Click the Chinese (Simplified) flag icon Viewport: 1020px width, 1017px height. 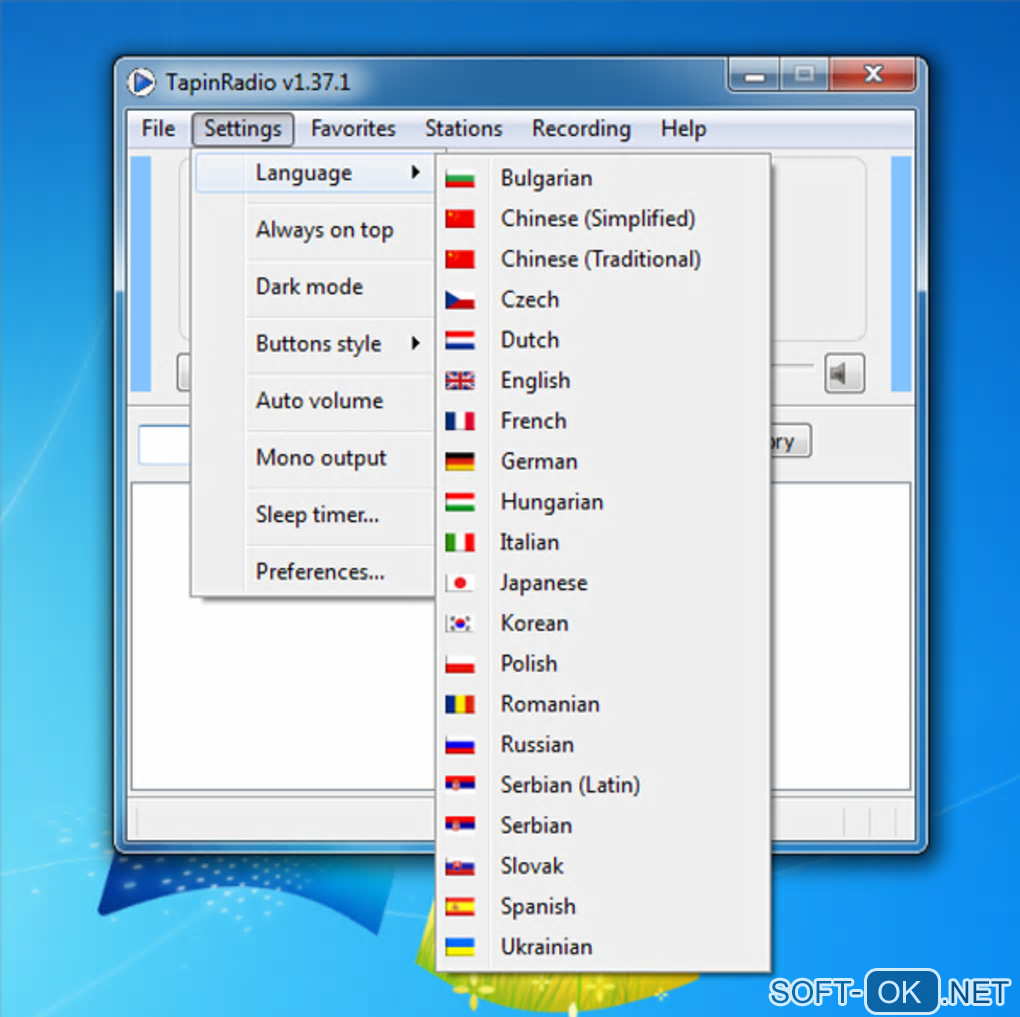click(x=460, y=219)
